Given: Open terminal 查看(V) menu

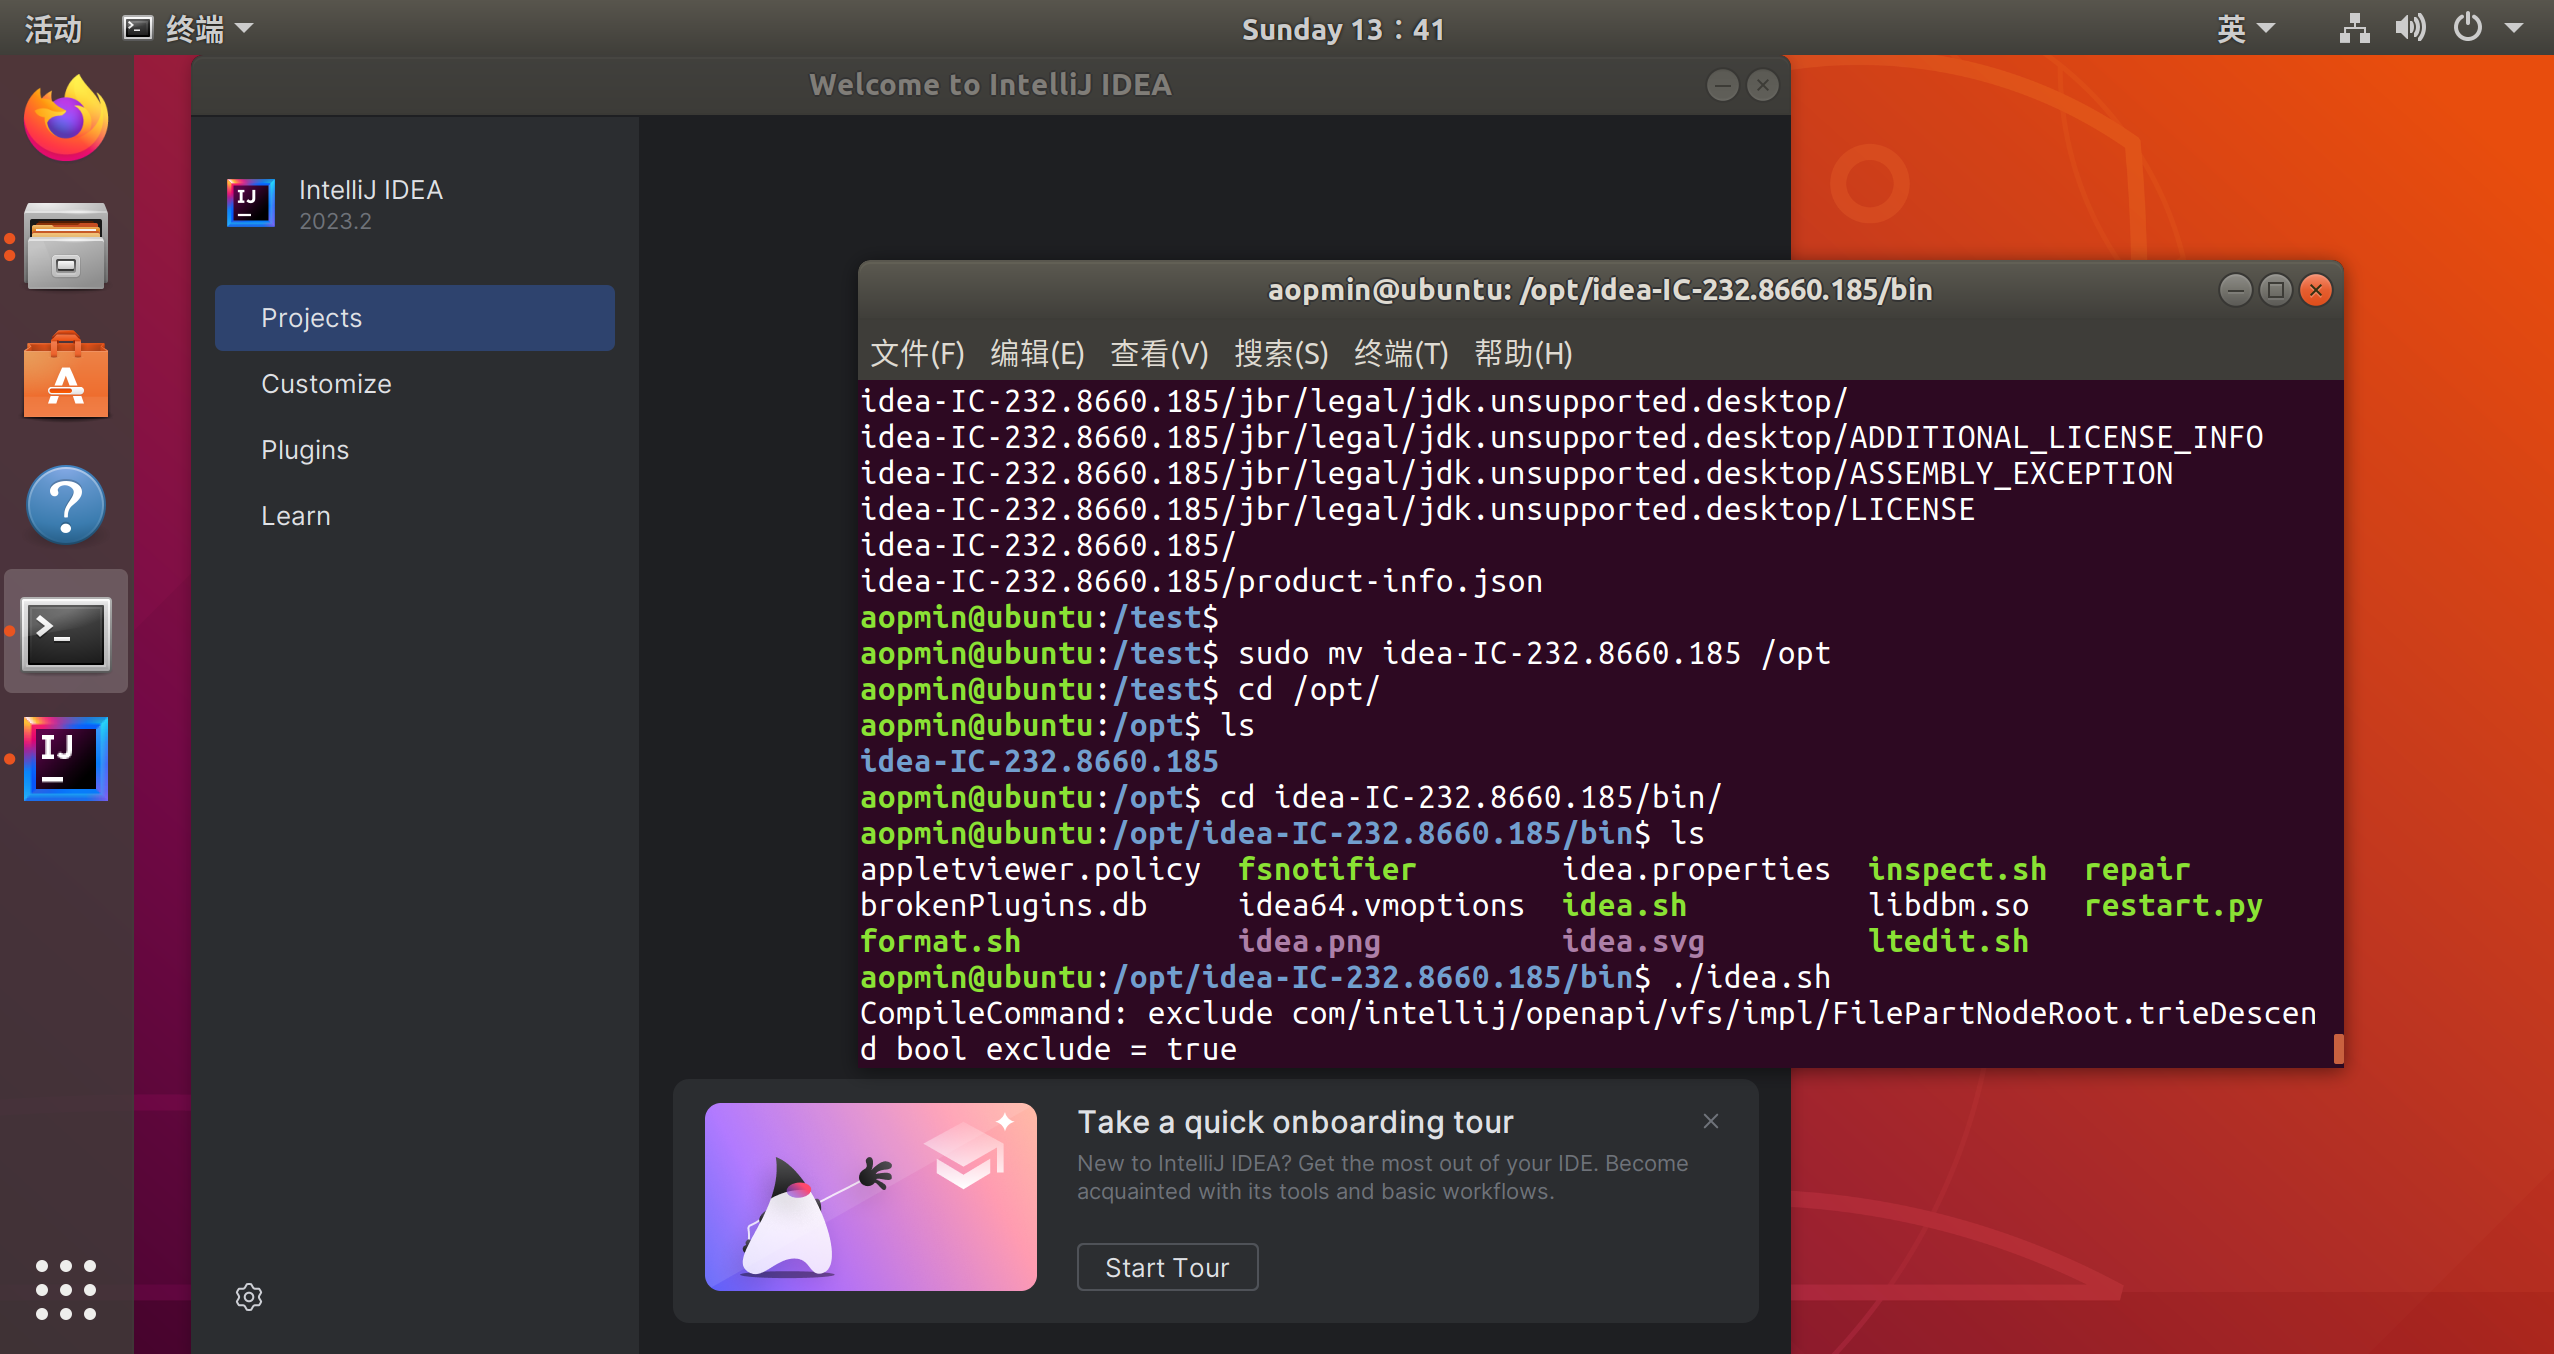Looking at the screenshot, I should pos(1159,353).
